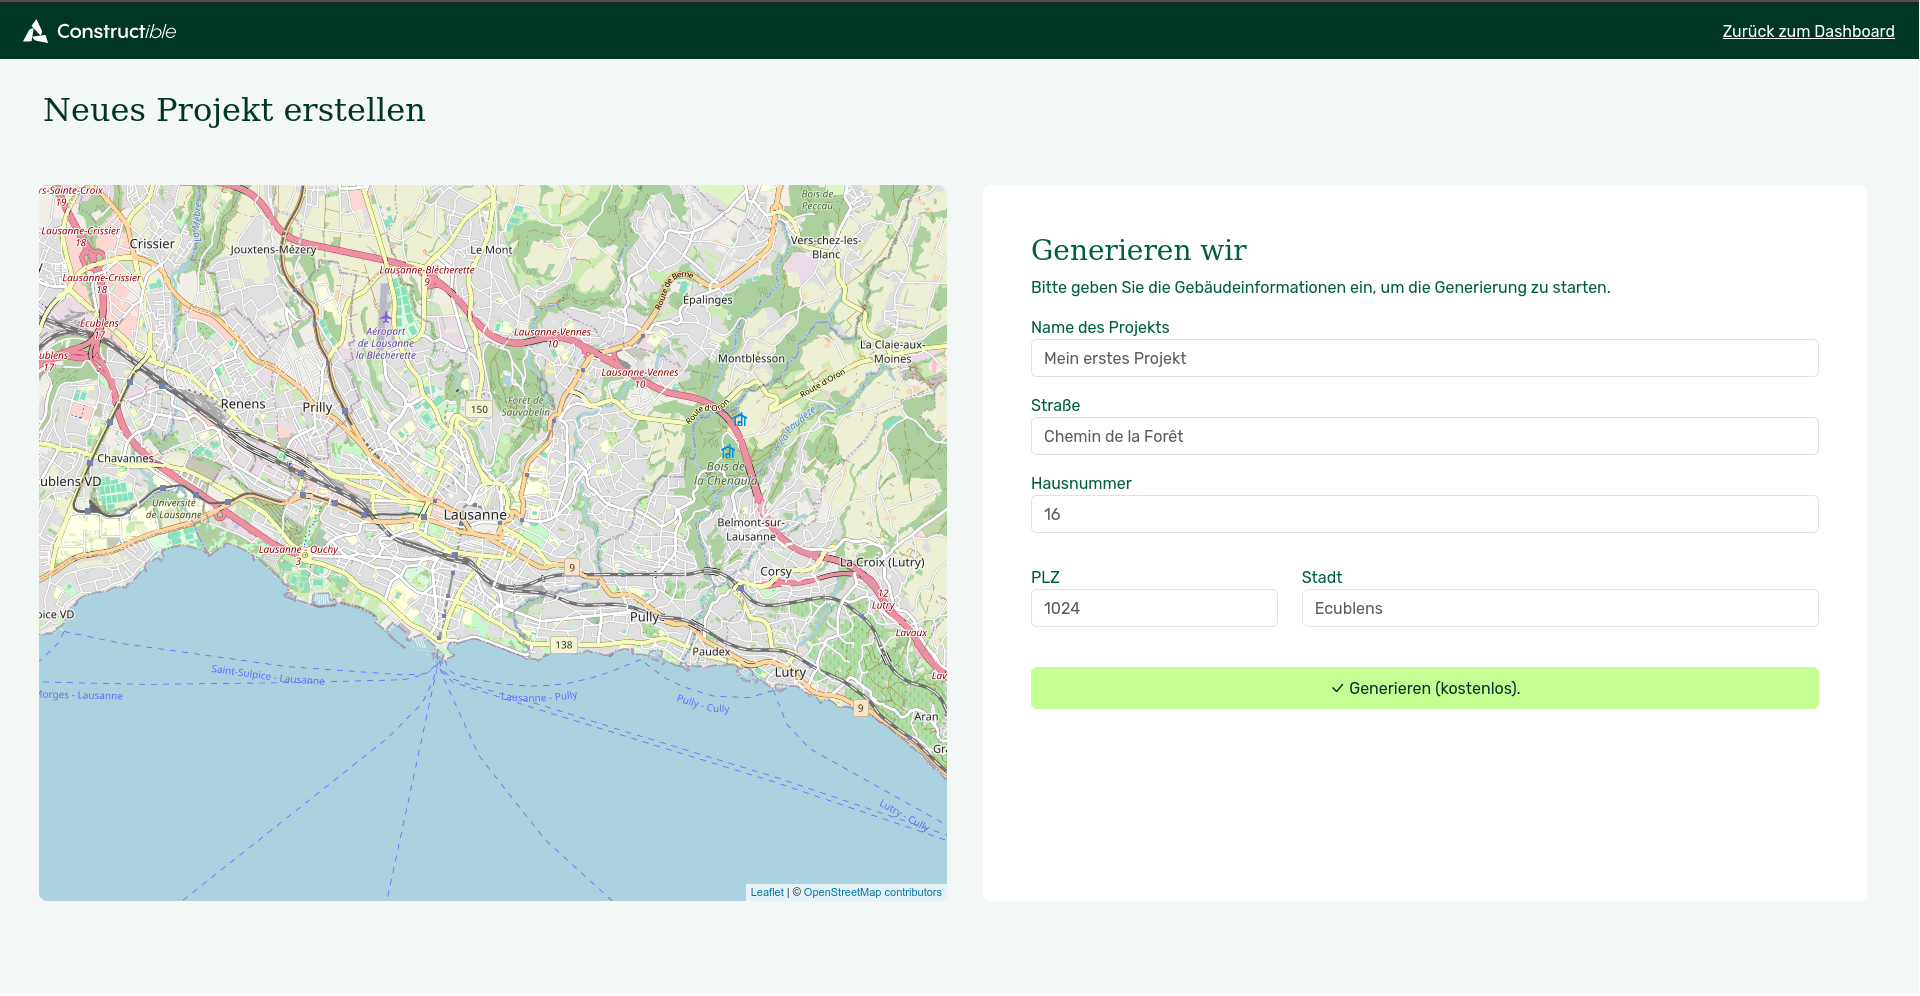Focus the Straße input with Chemin de la Forêt

point(1425,436)
